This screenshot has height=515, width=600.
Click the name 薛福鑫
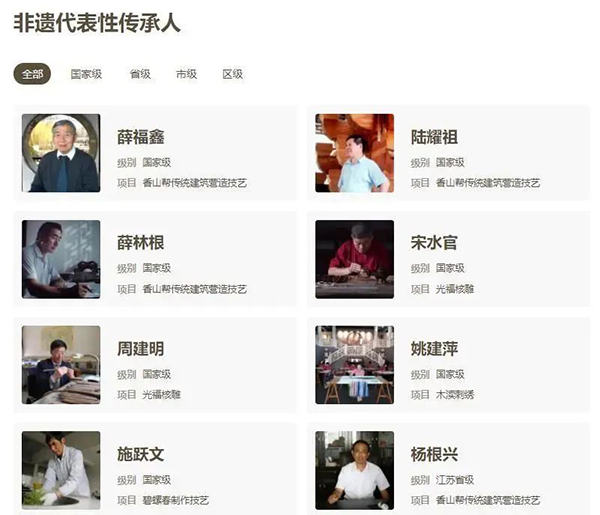click(141, 137)
